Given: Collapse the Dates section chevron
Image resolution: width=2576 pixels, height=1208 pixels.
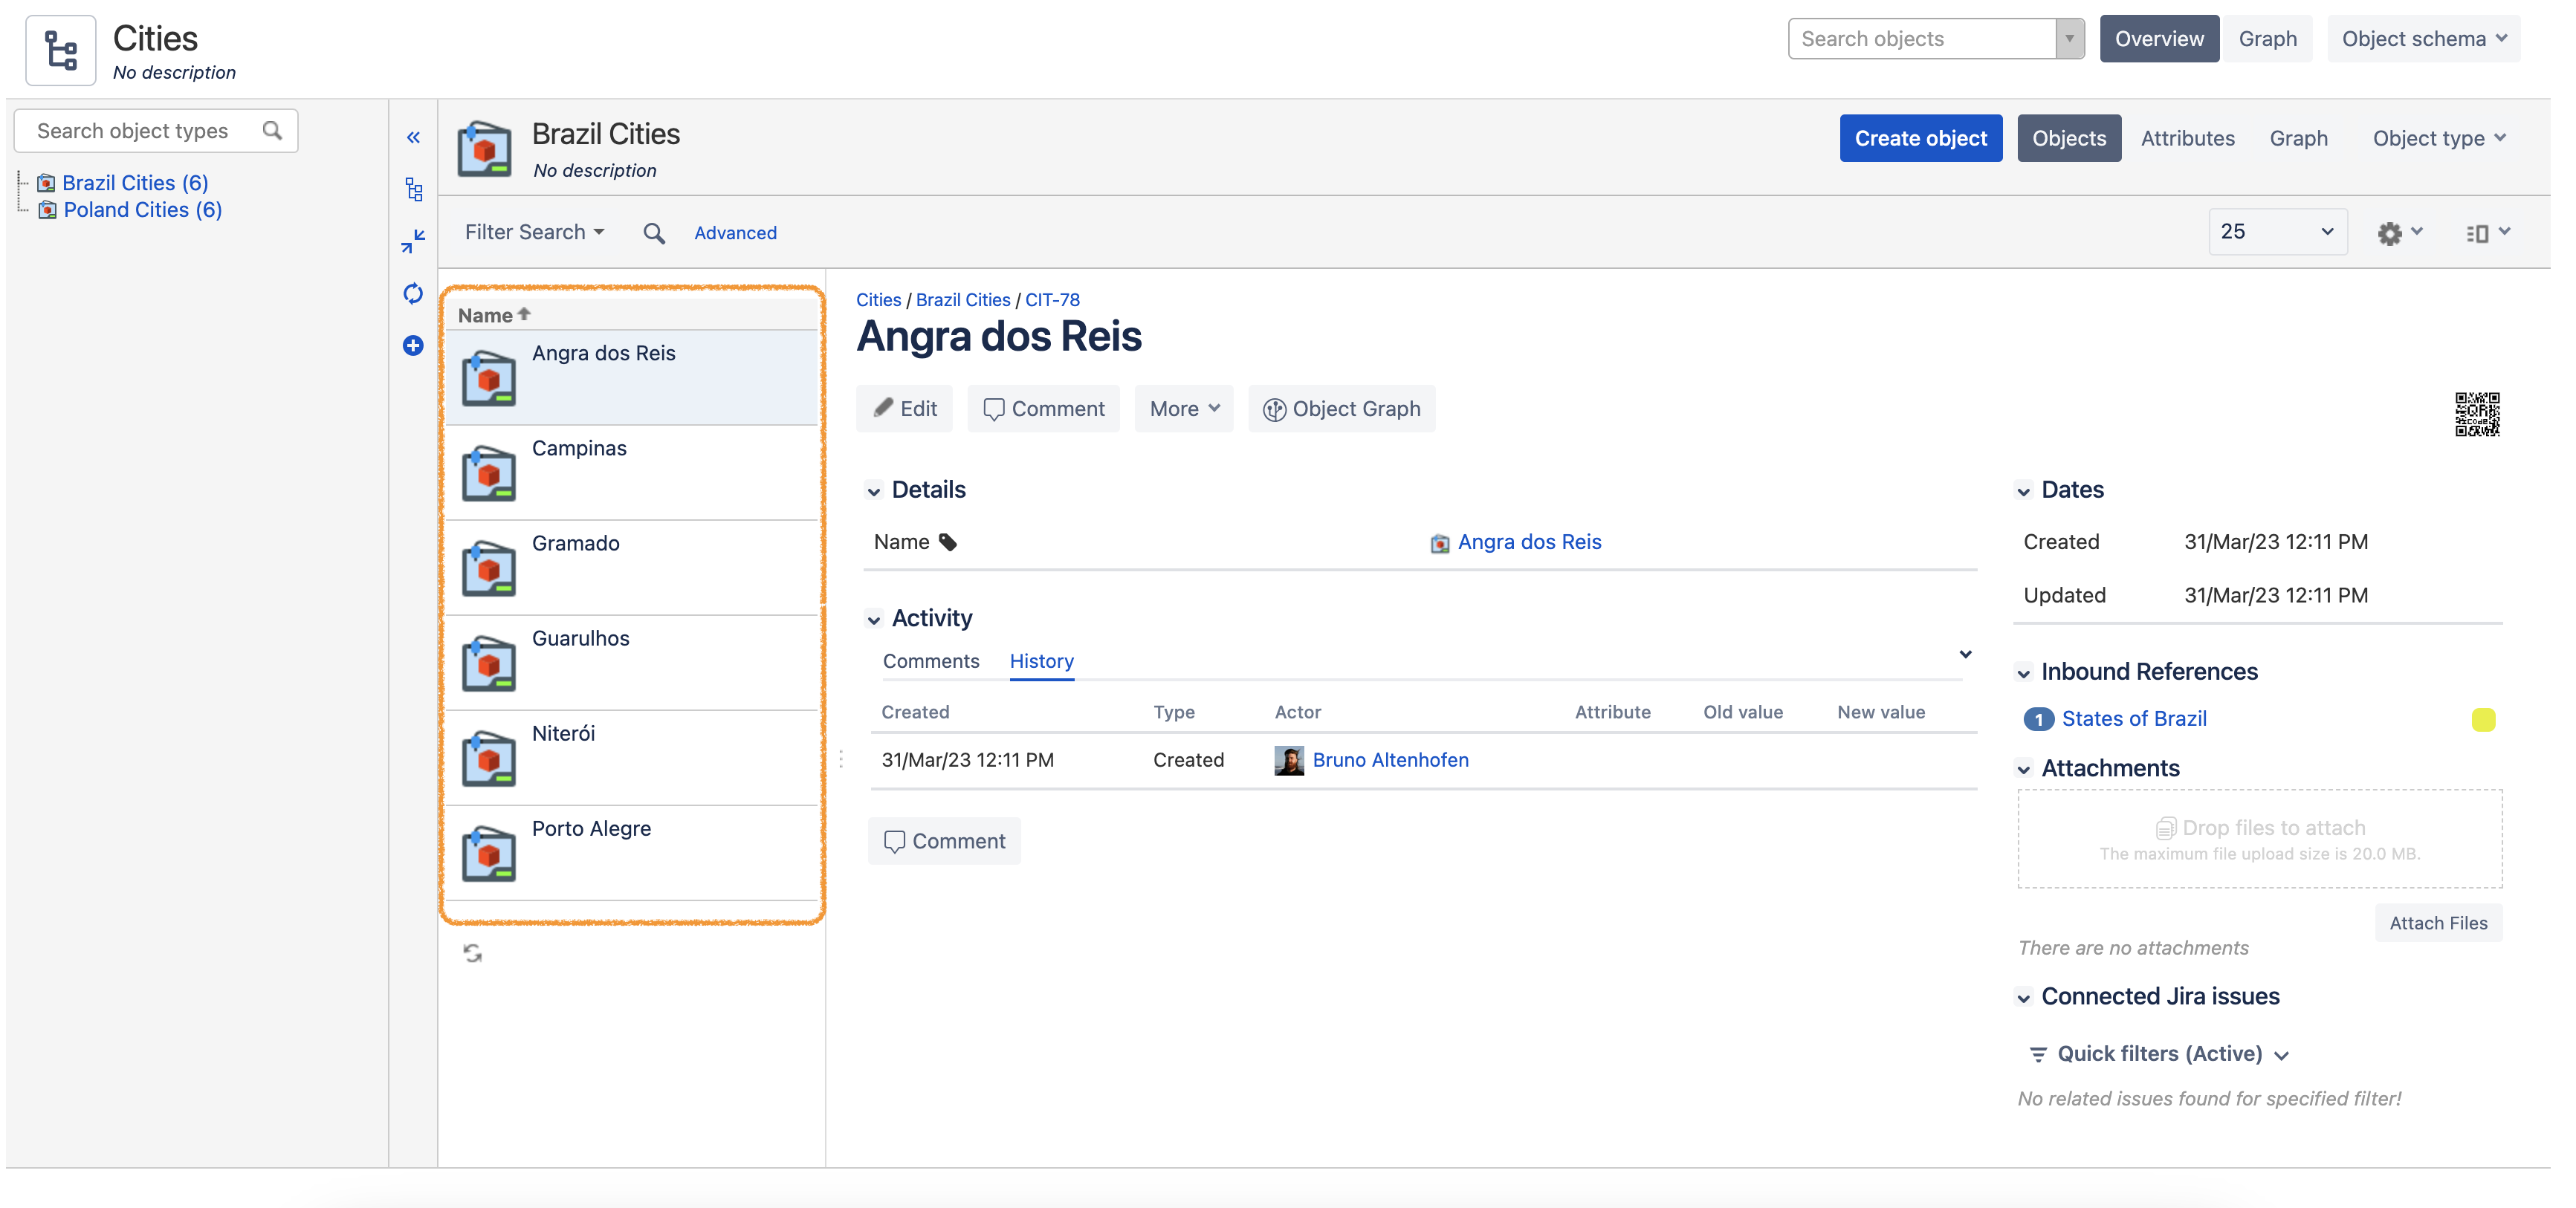Looking at the screenshot, I should tap(2023, 491).
